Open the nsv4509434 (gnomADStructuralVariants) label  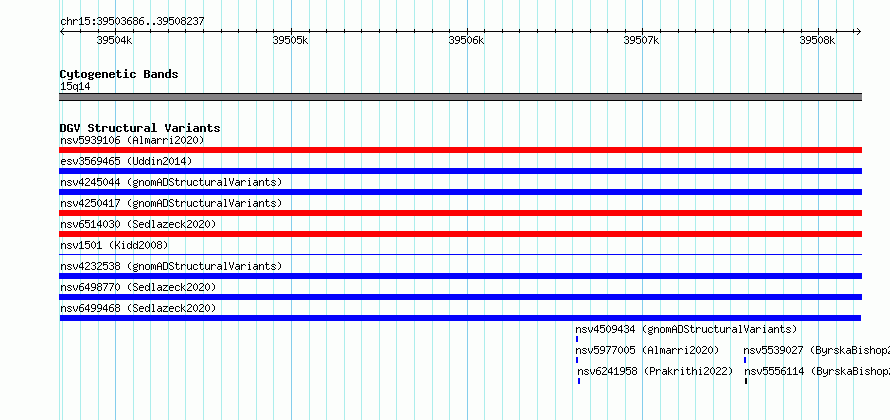[x=686, y=329]
